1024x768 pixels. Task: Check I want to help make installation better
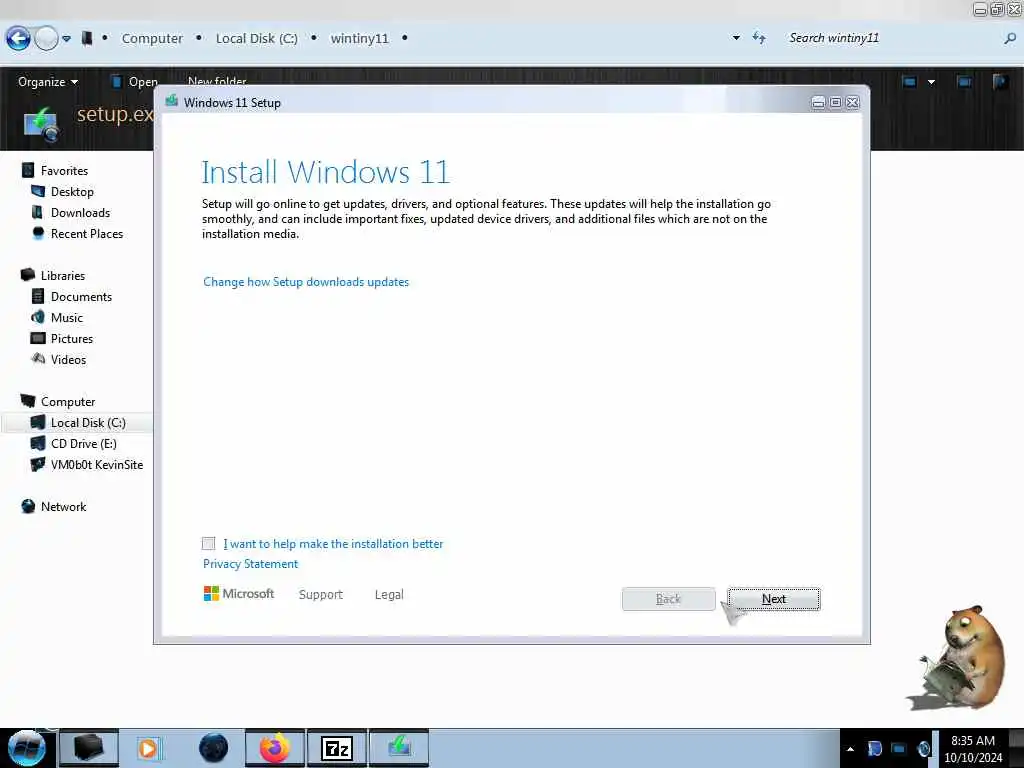tap(208, 543)
